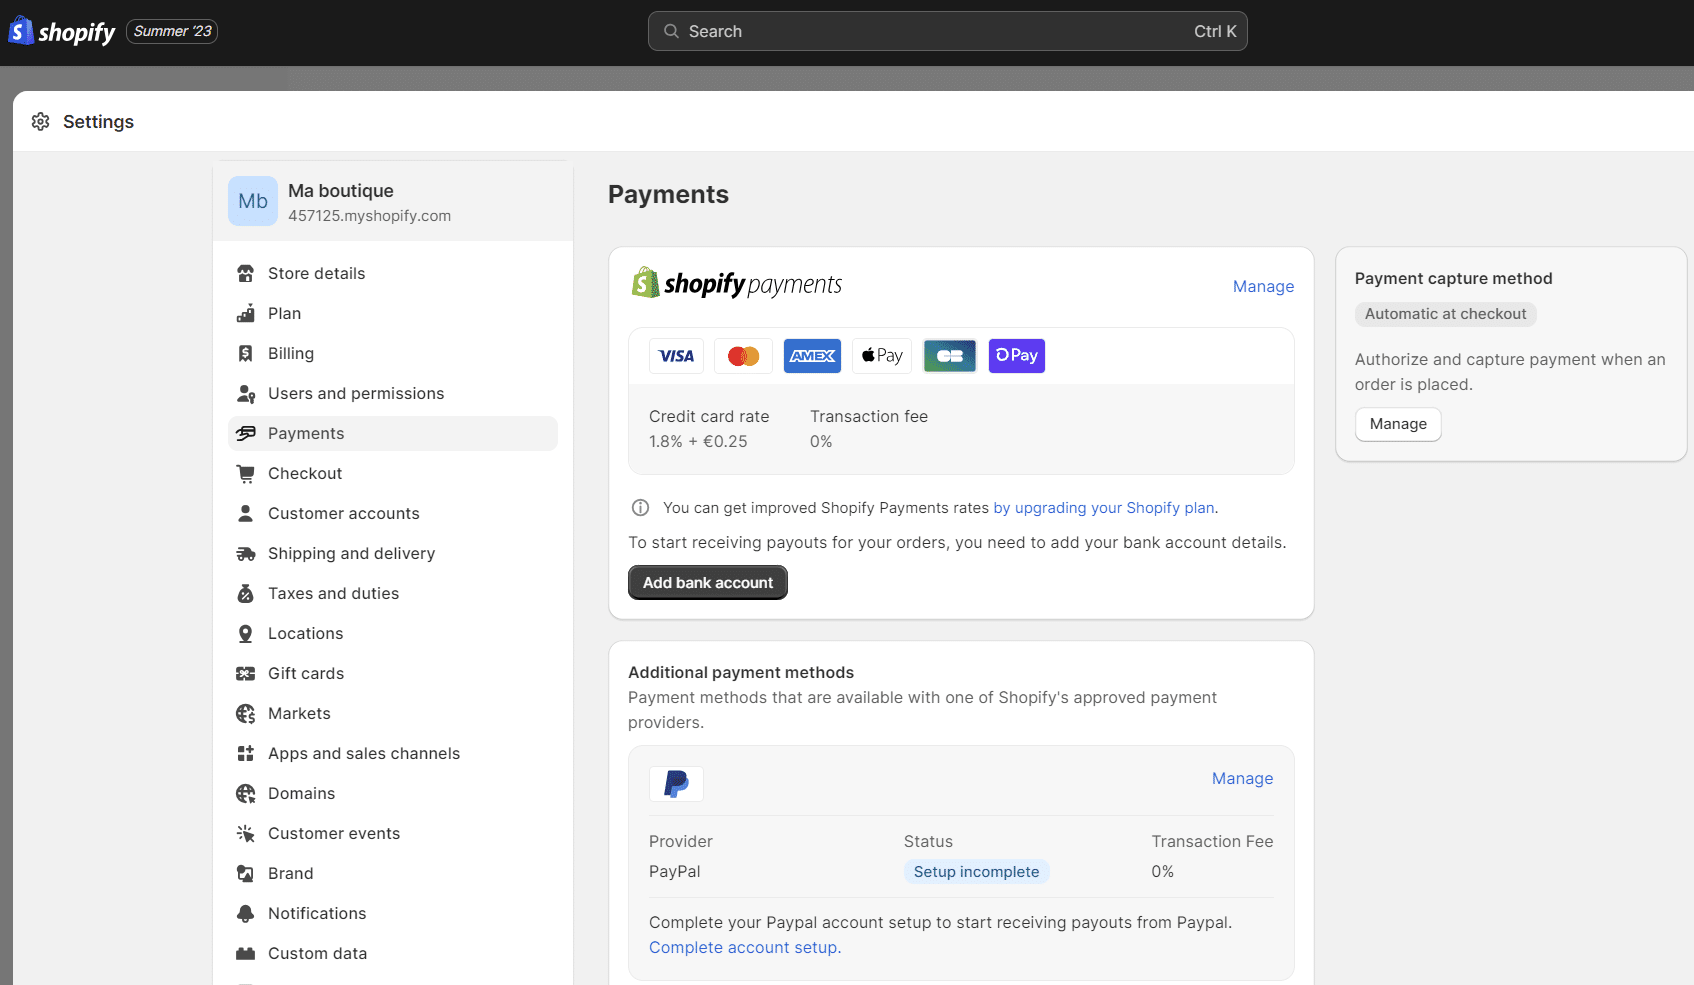Click the Markets globe icon
The height and width of the screenshot is (985, 1694).
[x=245, y=713]
